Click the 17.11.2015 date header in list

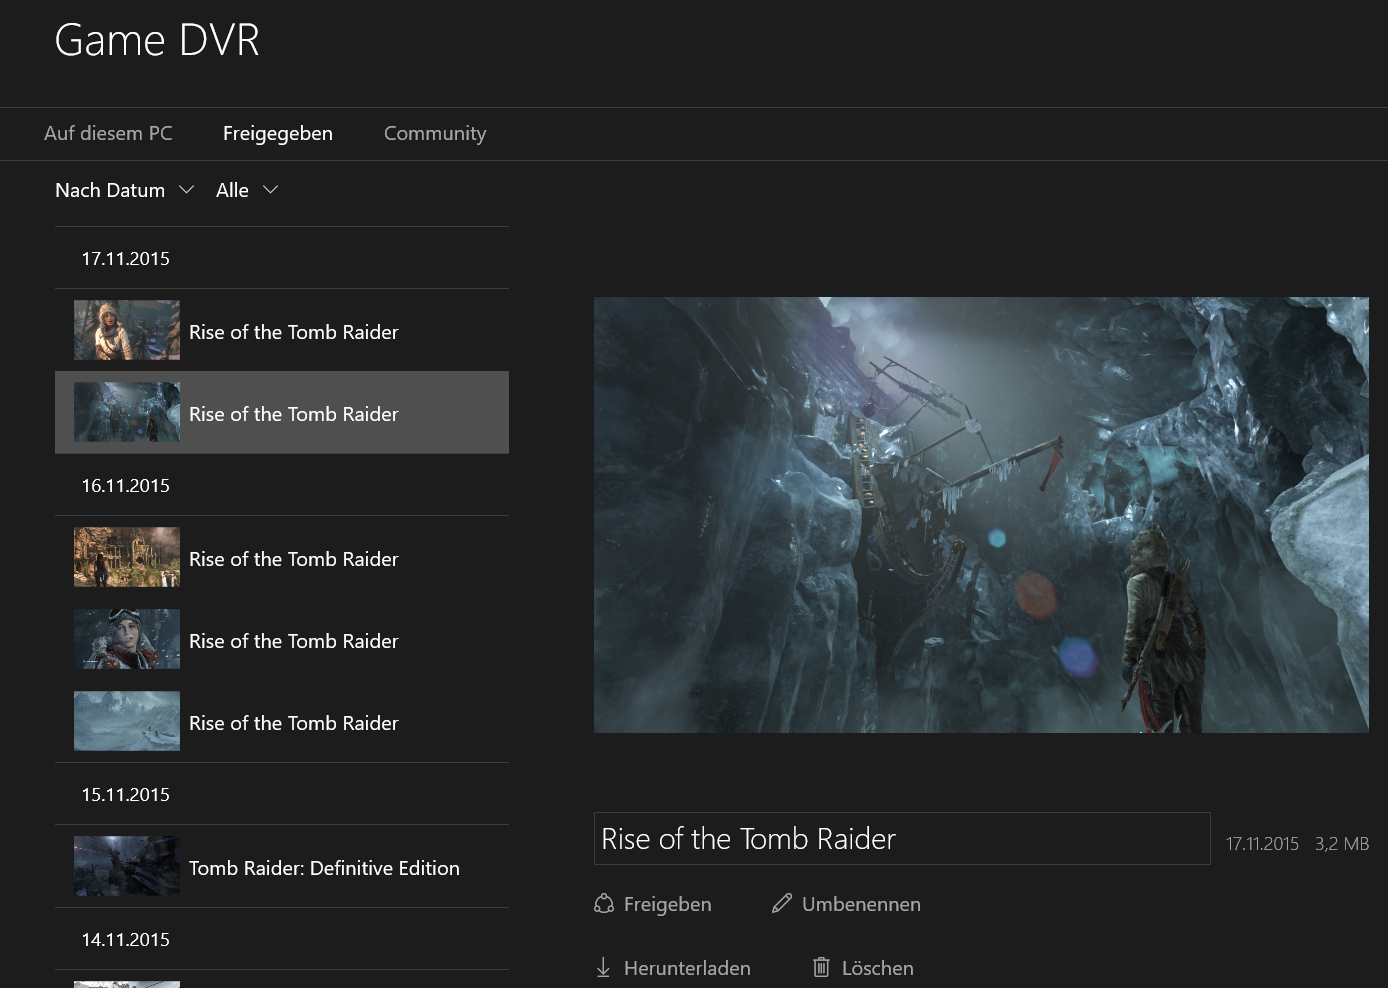tap(125, 258)
